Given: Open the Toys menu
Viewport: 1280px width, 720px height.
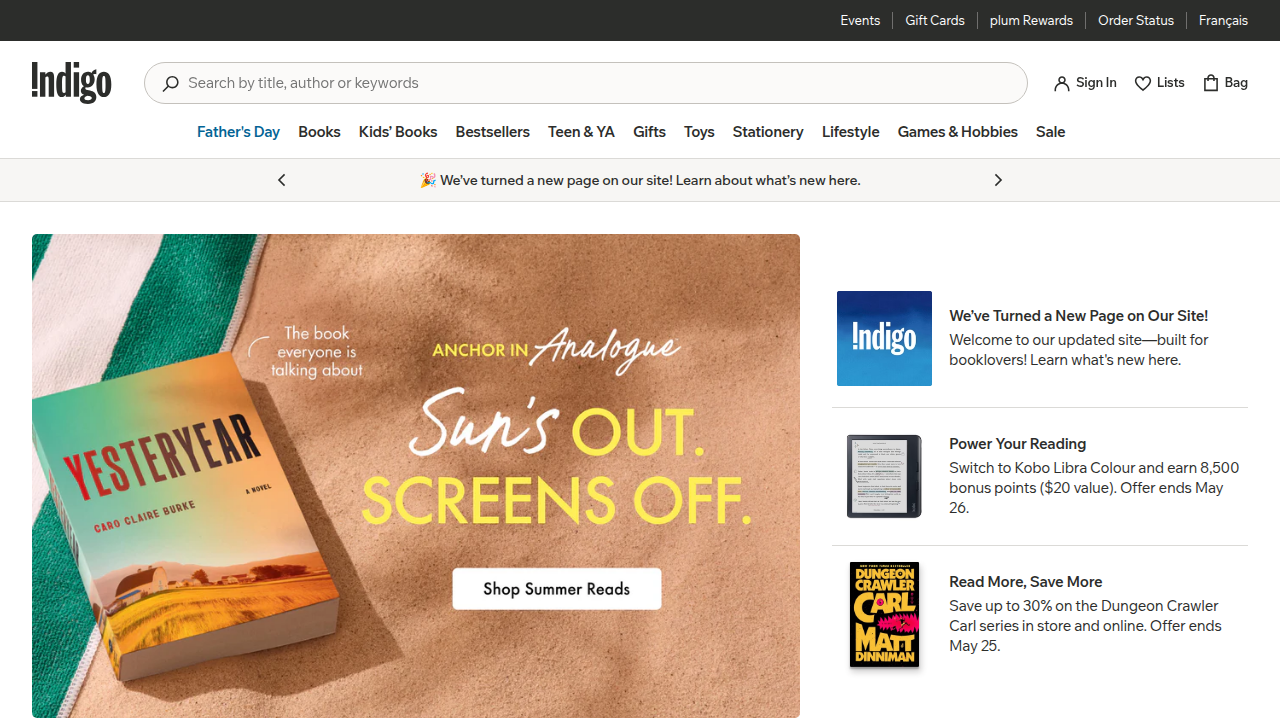Looking at the screenshot, I should click(x=699, y=132).
